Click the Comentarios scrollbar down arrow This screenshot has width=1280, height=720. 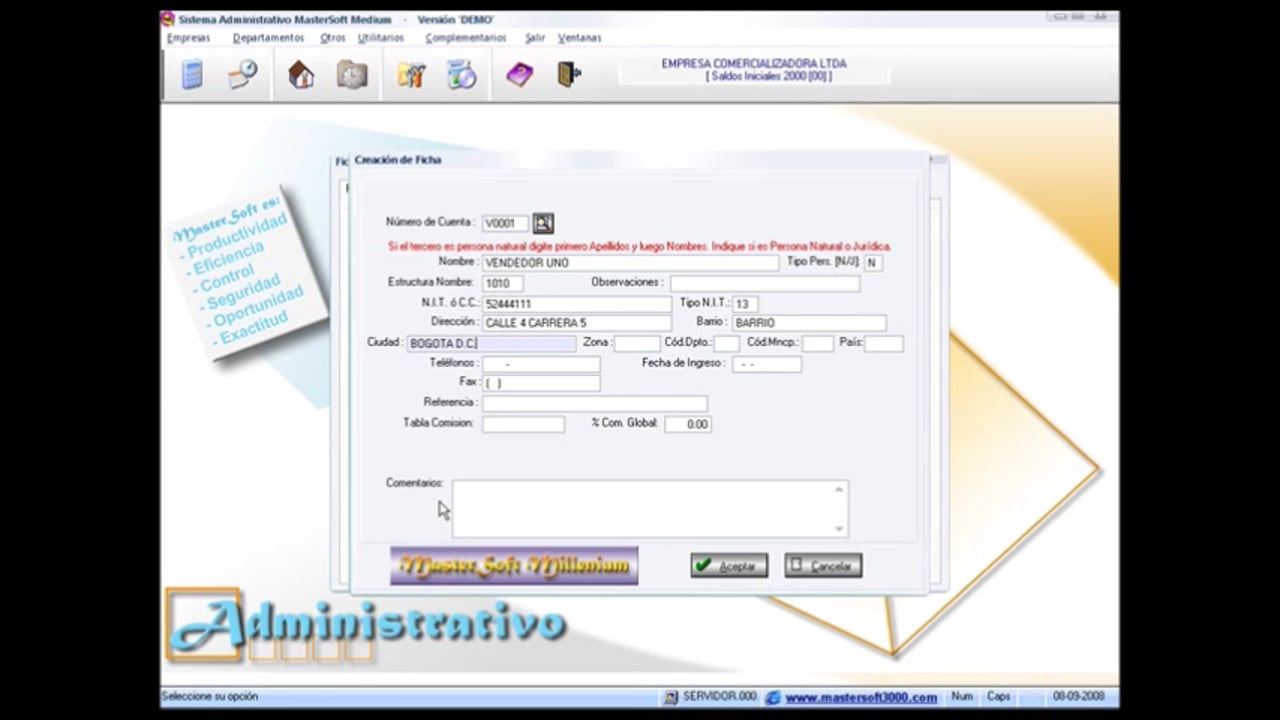coord(839,528)
